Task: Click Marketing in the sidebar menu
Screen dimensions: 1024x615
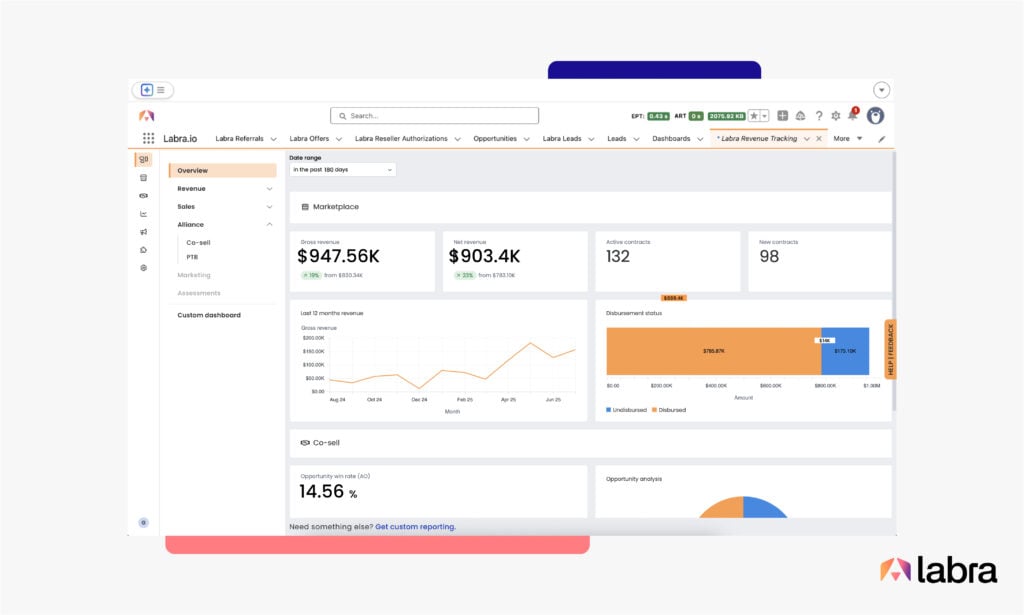Action: click(x=194, y=276)
